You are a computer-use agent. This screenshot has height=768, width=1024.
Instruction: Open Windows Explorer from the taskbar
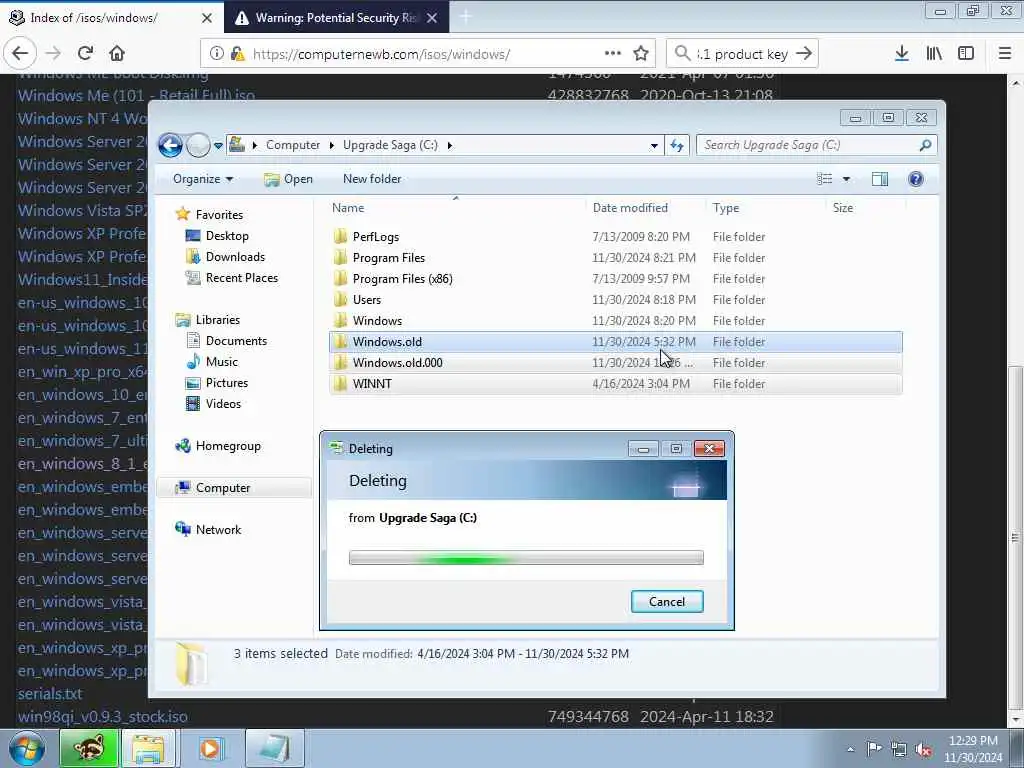pyautogui.click(x=149, y=748)
